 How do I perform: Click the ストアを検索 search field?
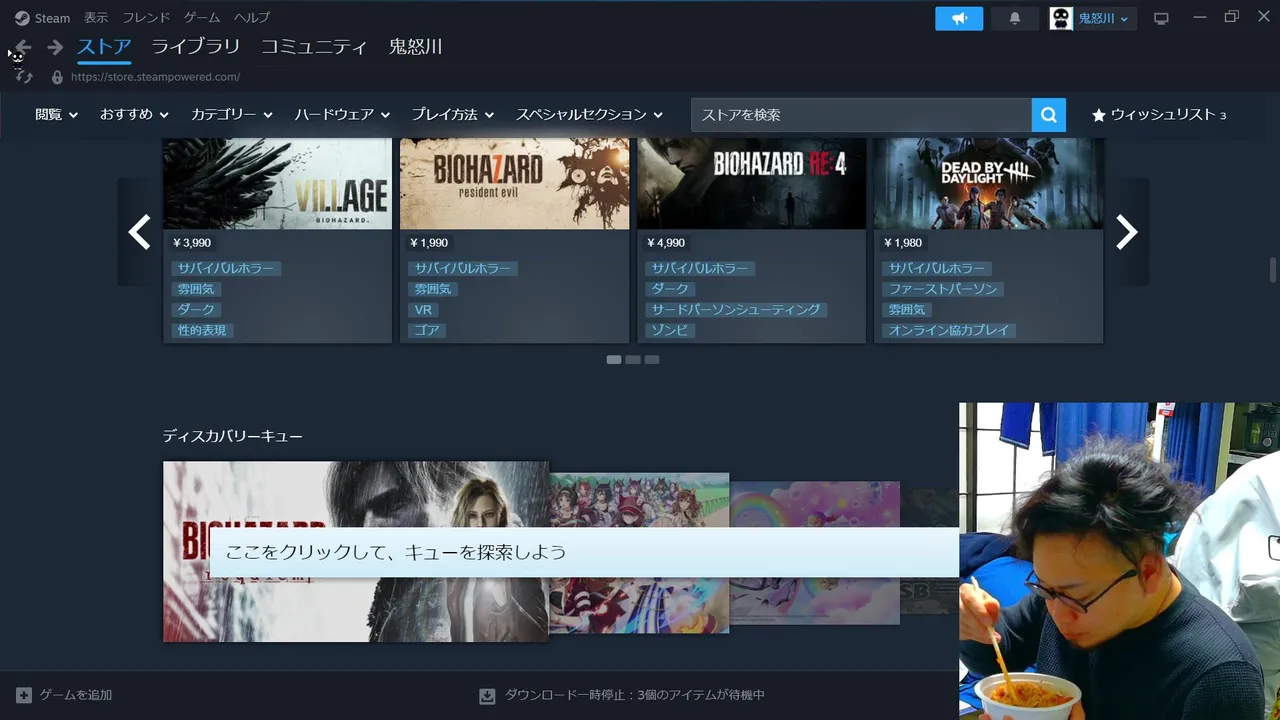(x=861, y=115)
